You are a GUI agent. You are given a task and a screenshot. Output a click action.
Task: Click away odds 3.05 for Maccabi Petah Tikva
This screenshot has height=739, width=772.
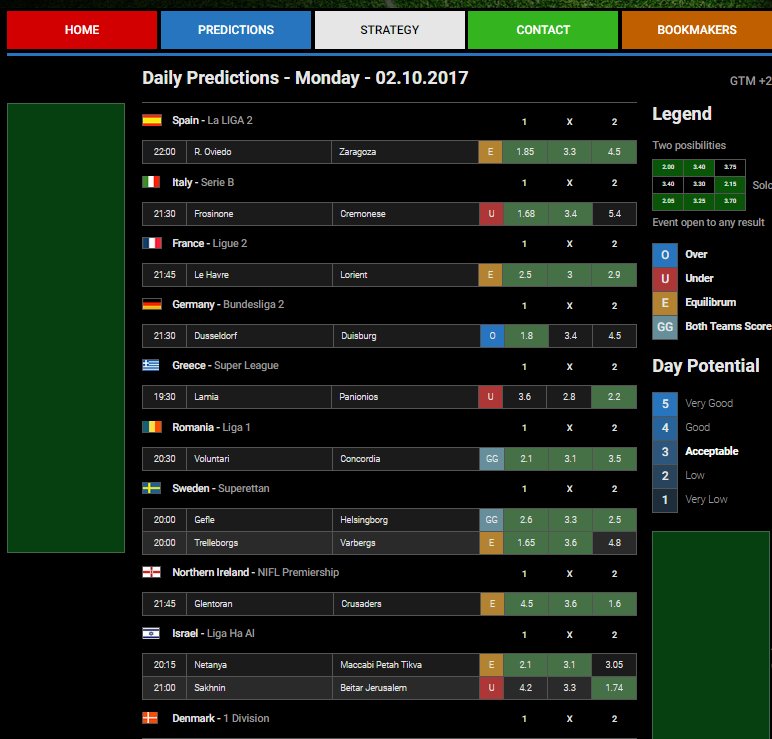[x=614, y=665]
